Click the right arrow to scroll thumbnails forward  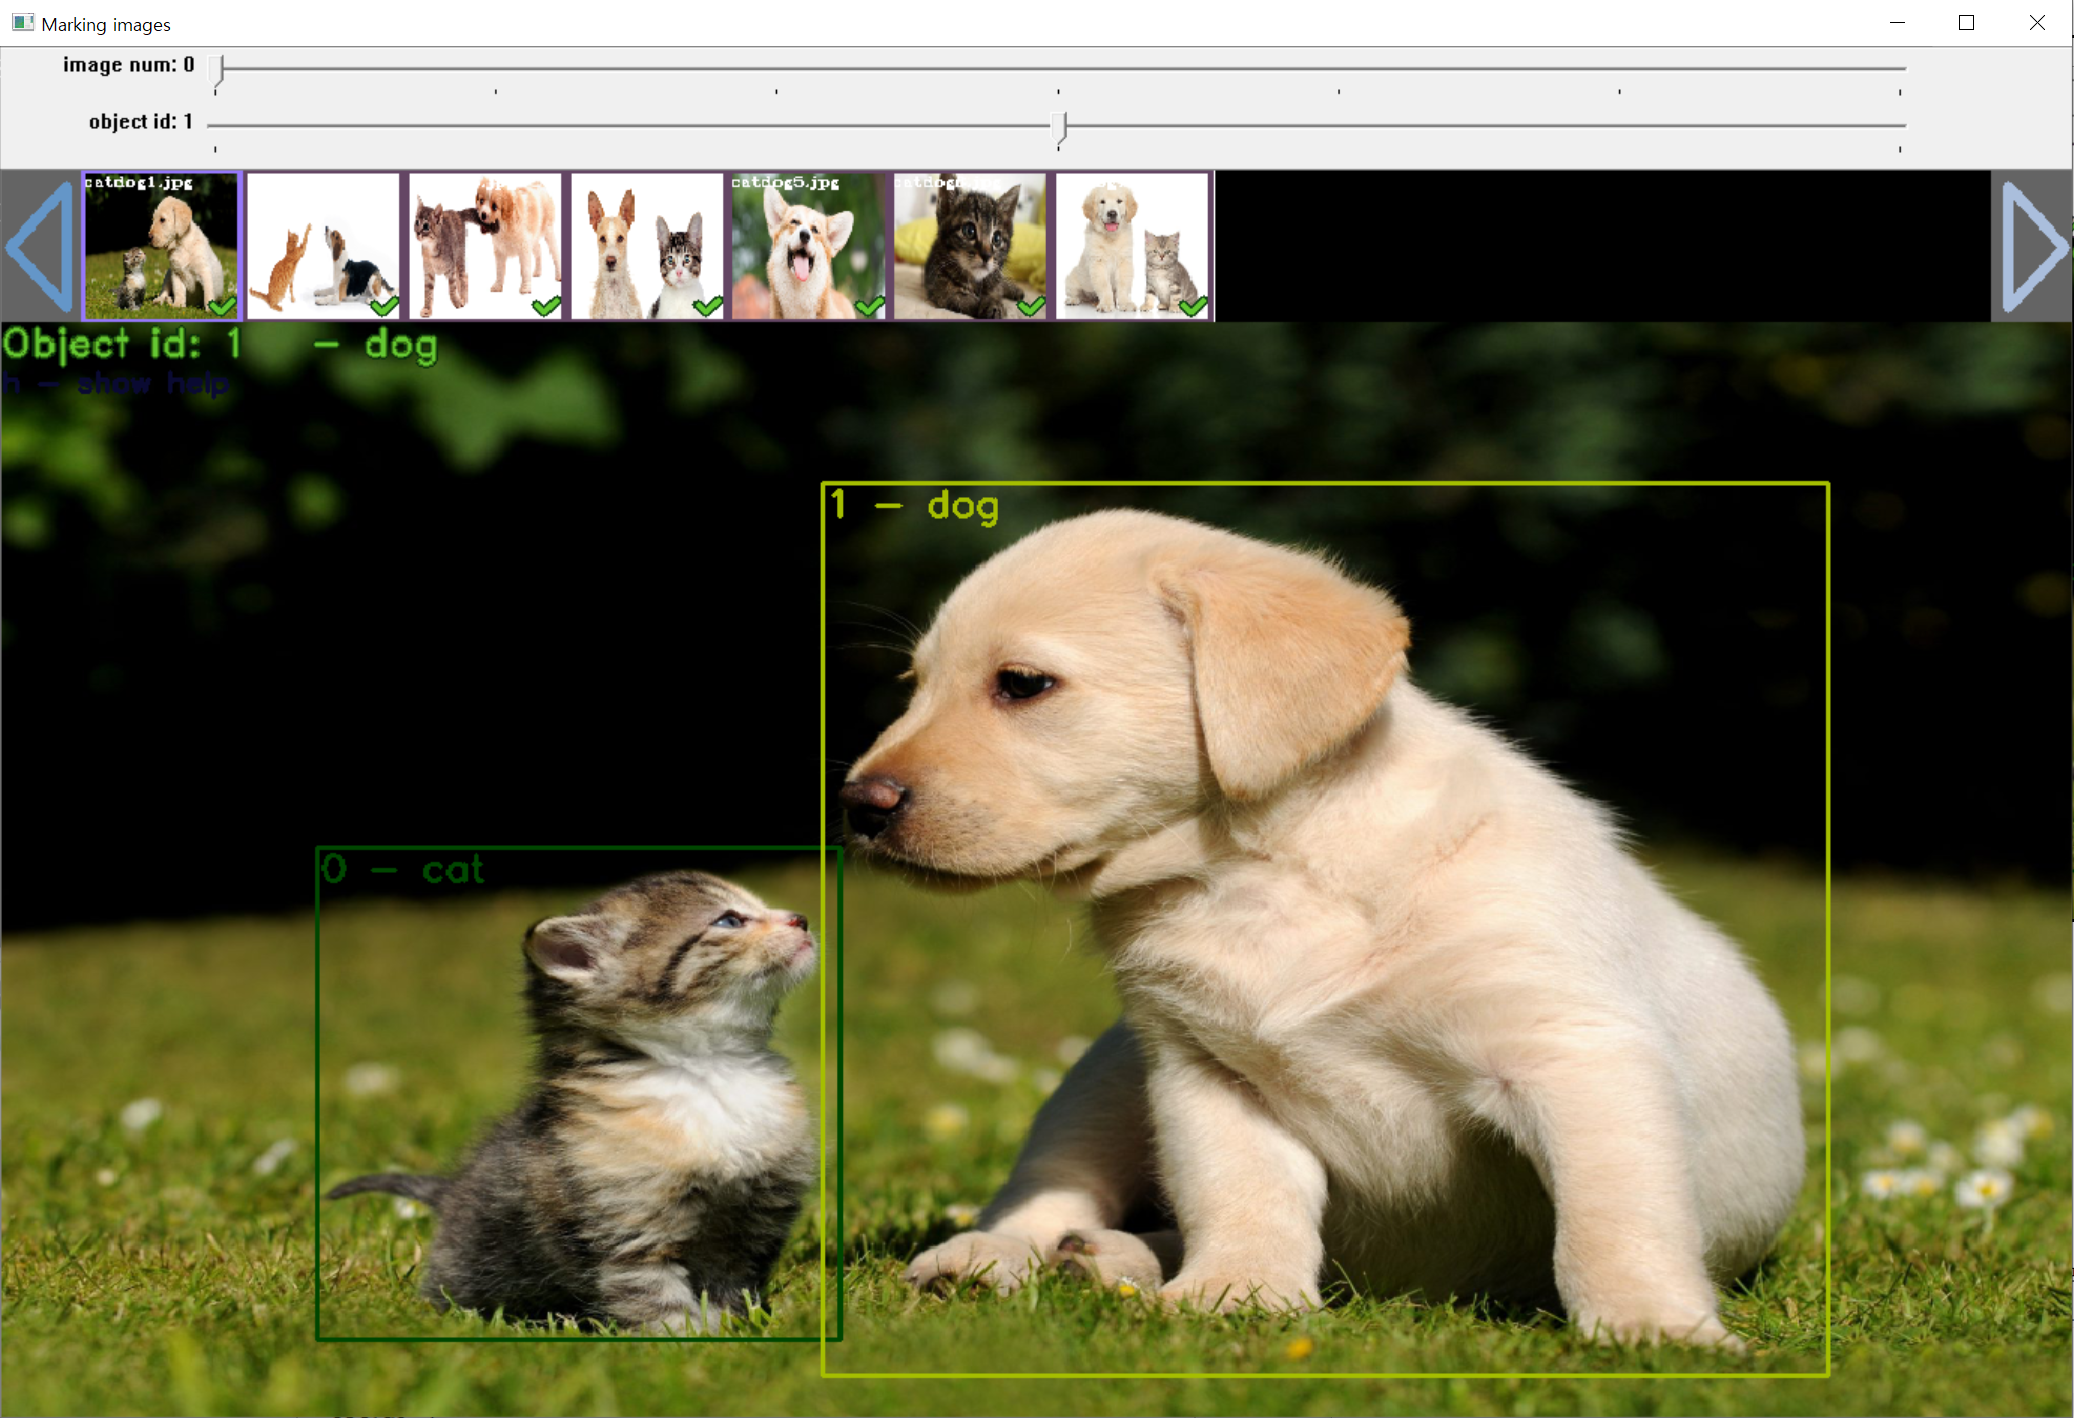(2033, 246)
